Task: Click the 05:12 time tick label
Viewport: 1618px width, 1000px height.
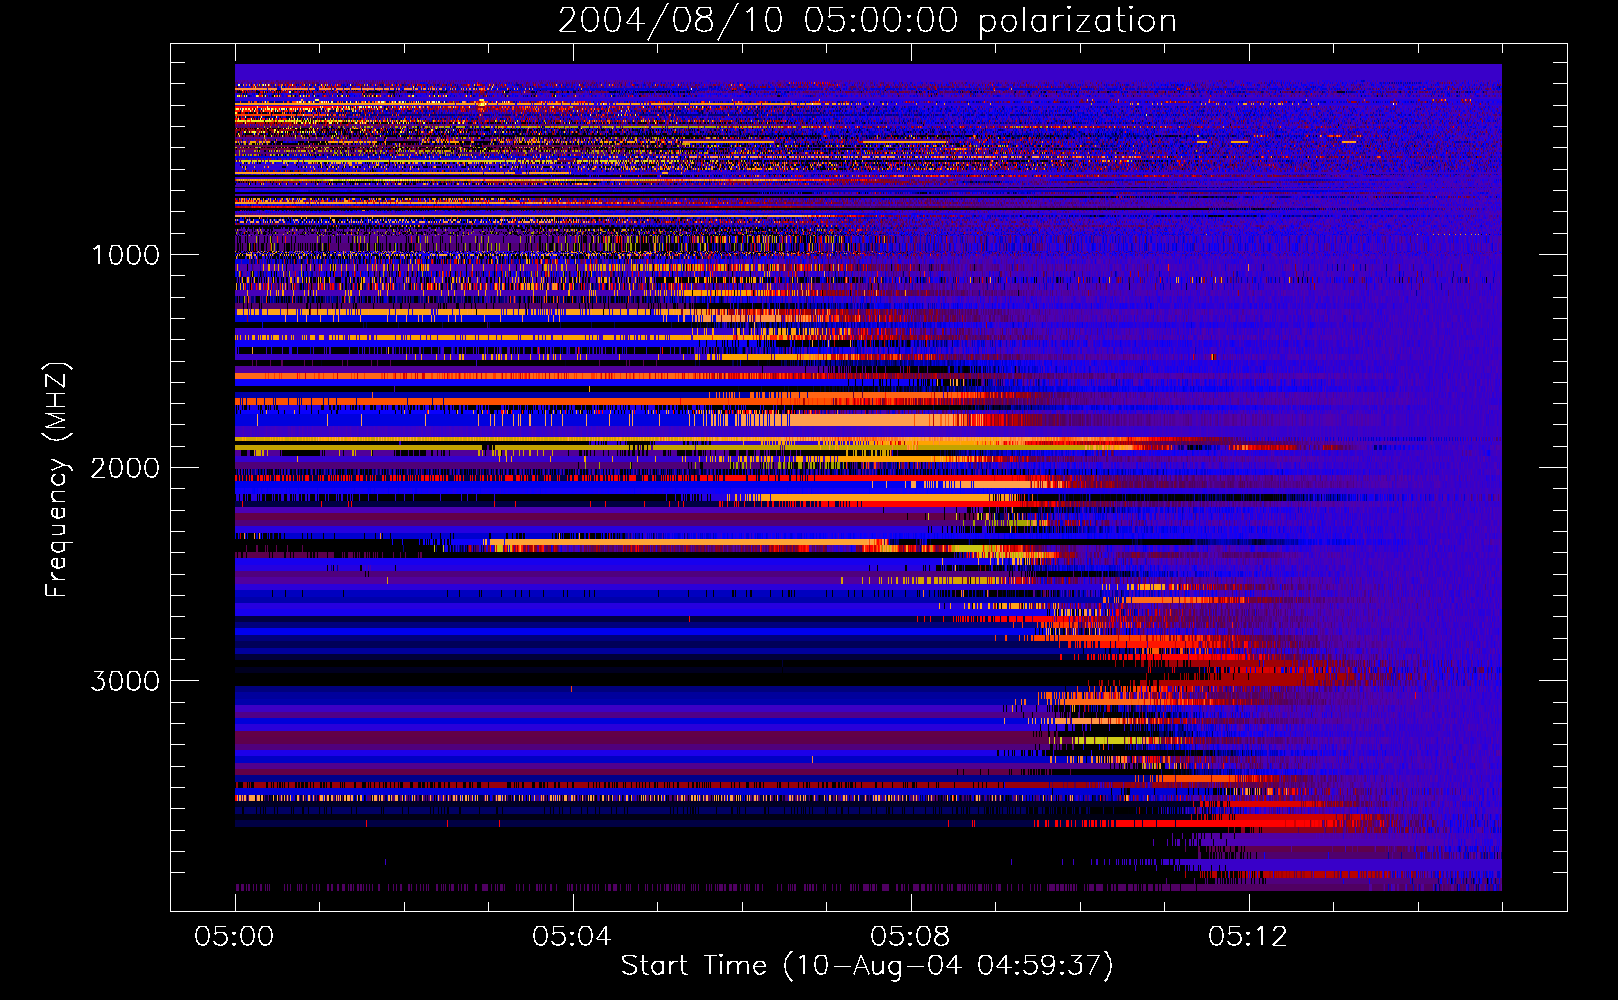Action: (x=1248, y=936)
